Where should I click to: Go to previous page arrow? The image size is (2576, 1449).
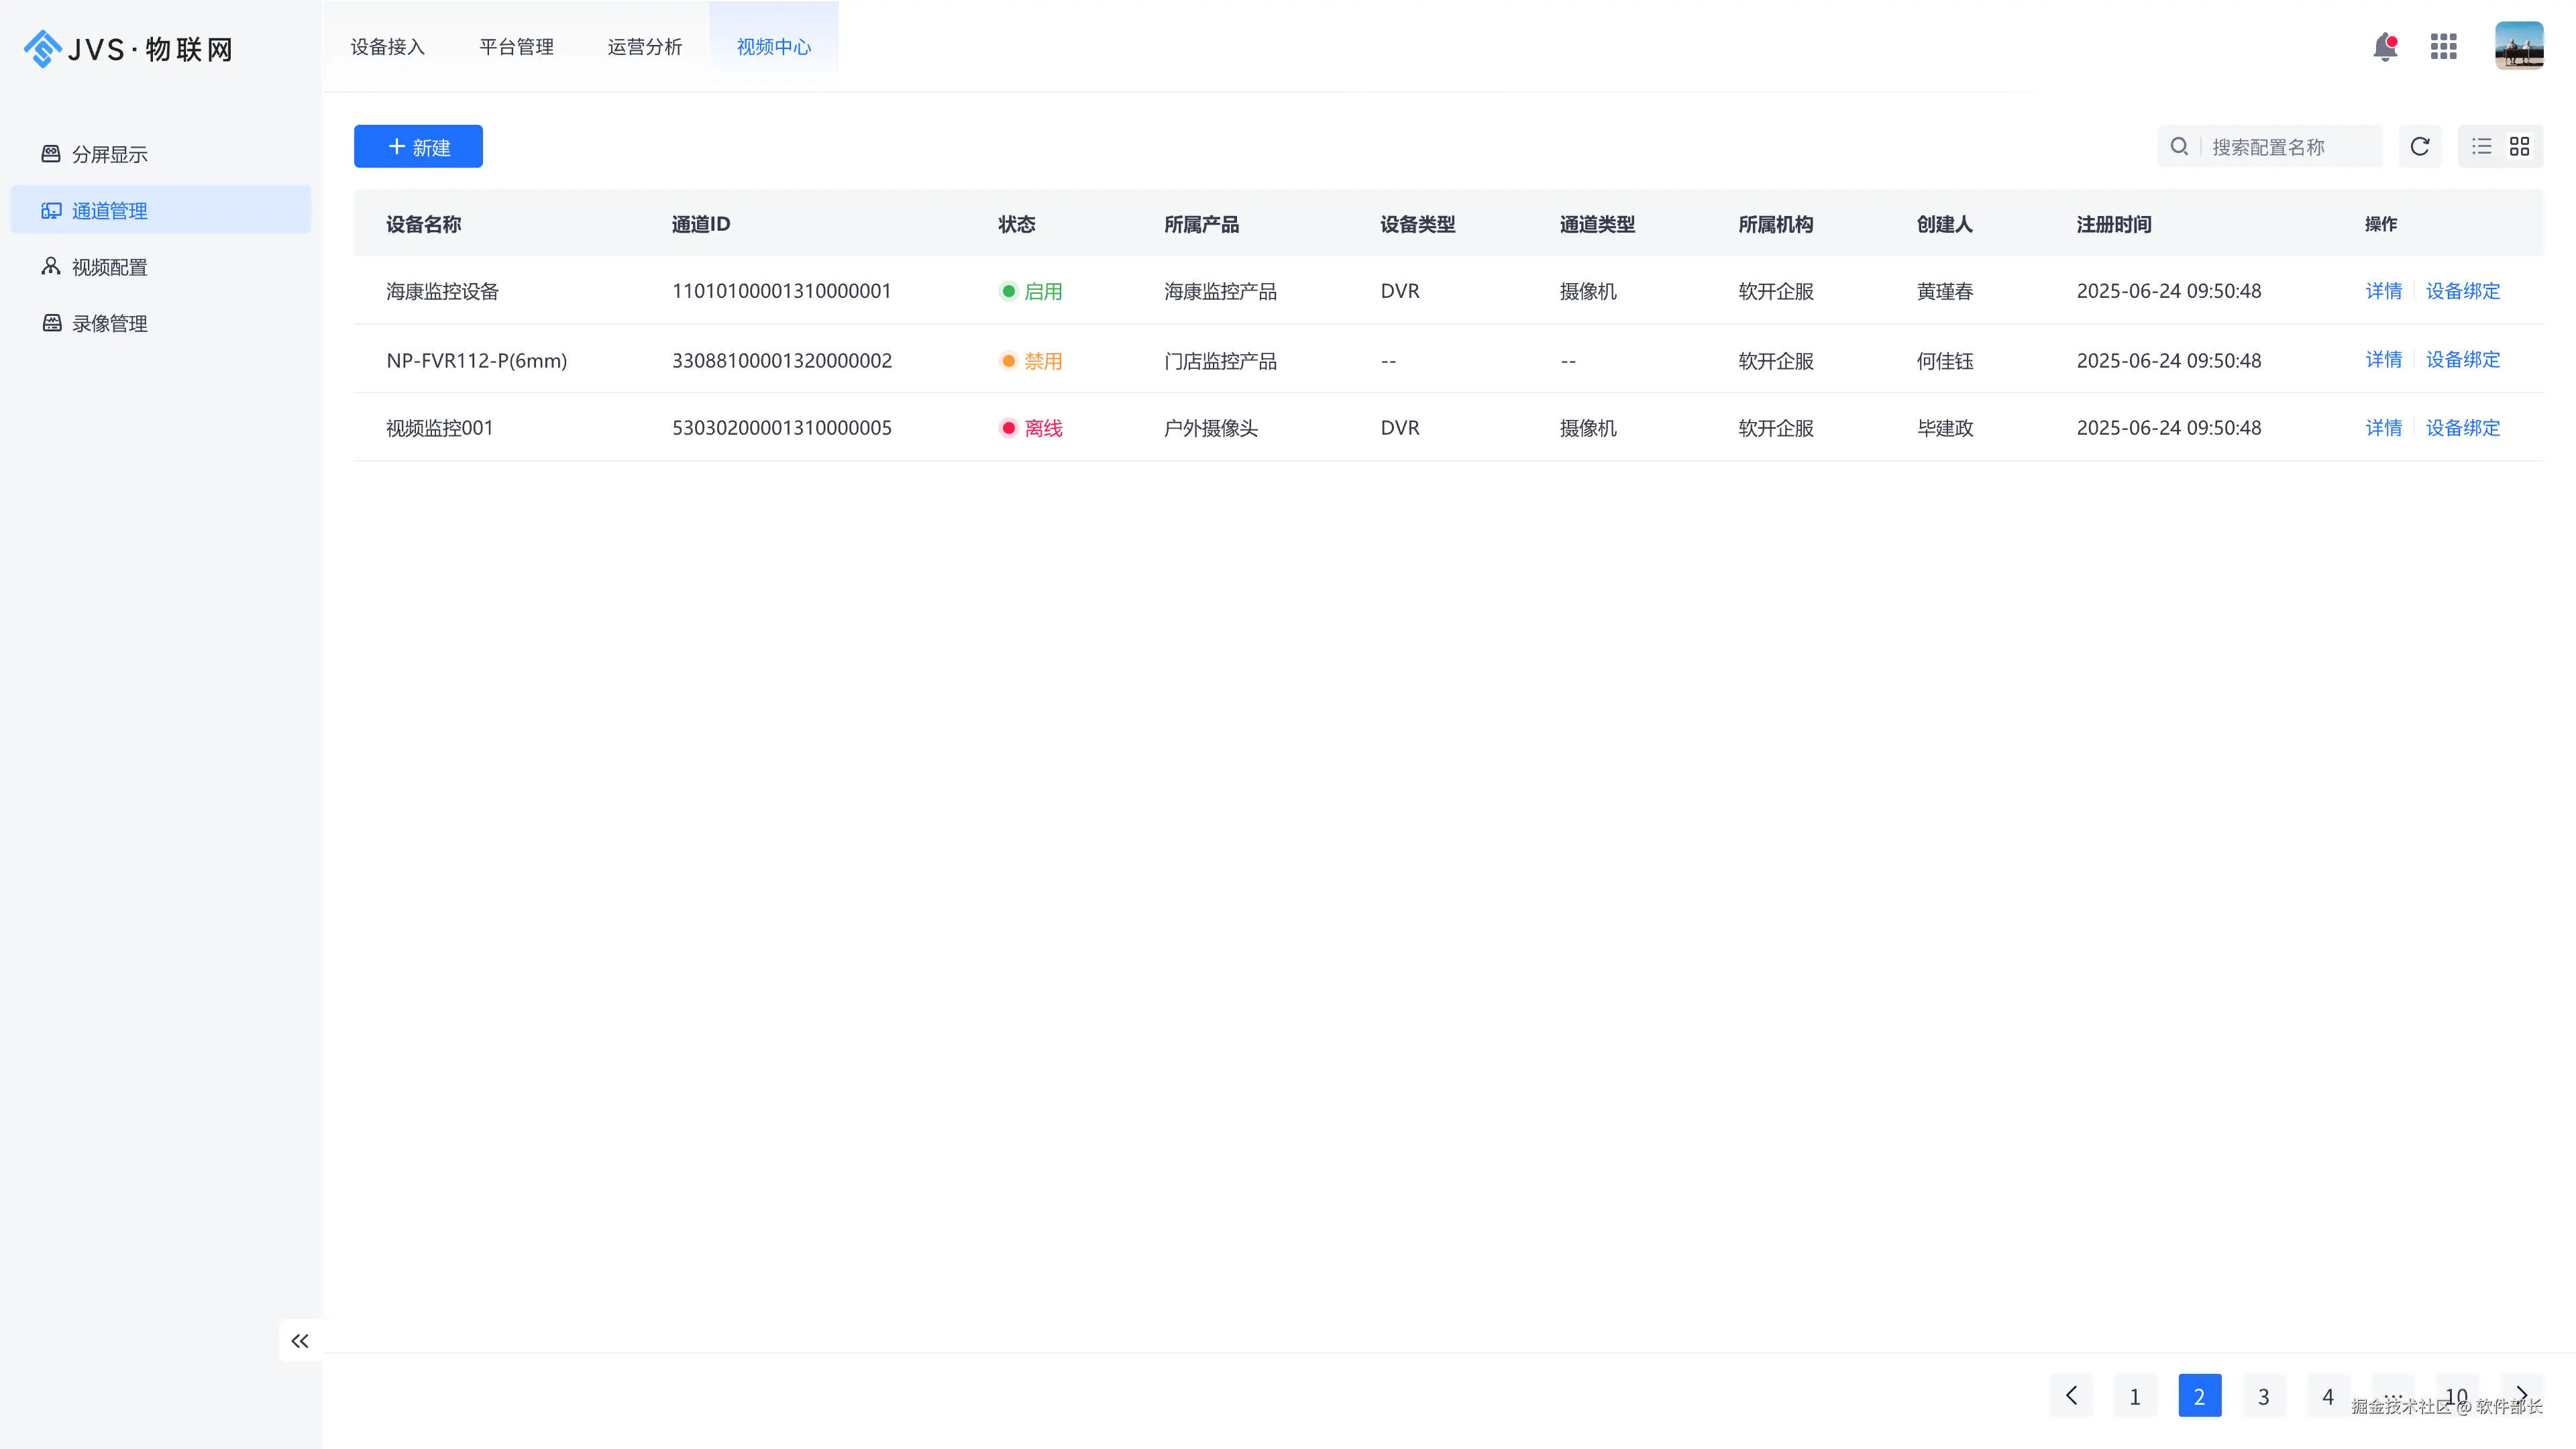tap(2071, 1396)
